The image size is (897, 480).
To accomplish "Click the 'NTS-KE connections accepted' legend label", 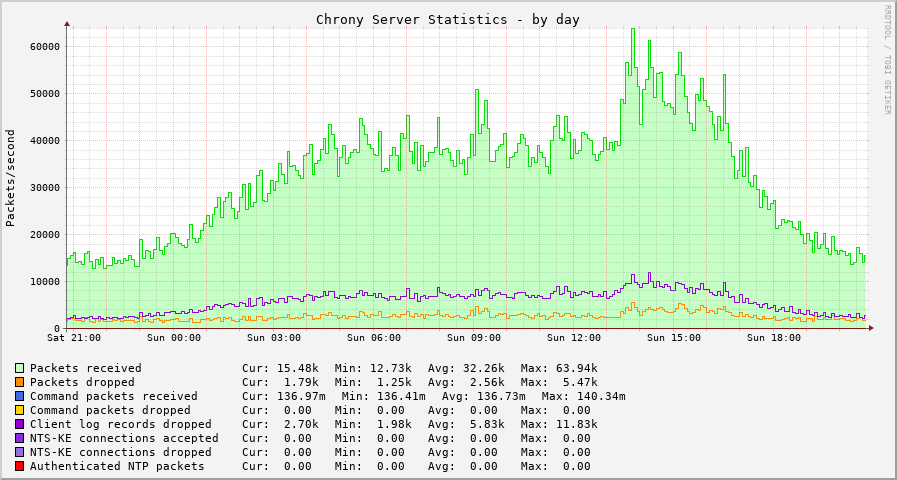I will [124, 438].
